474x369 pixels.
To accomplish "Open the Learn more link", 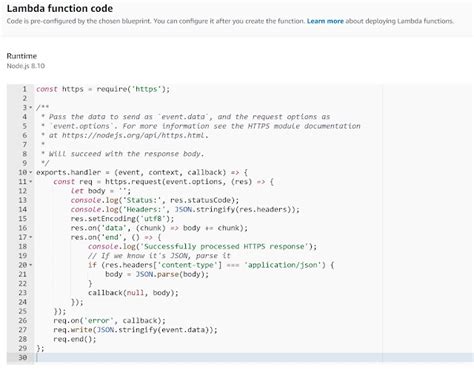I will [325, 21].
